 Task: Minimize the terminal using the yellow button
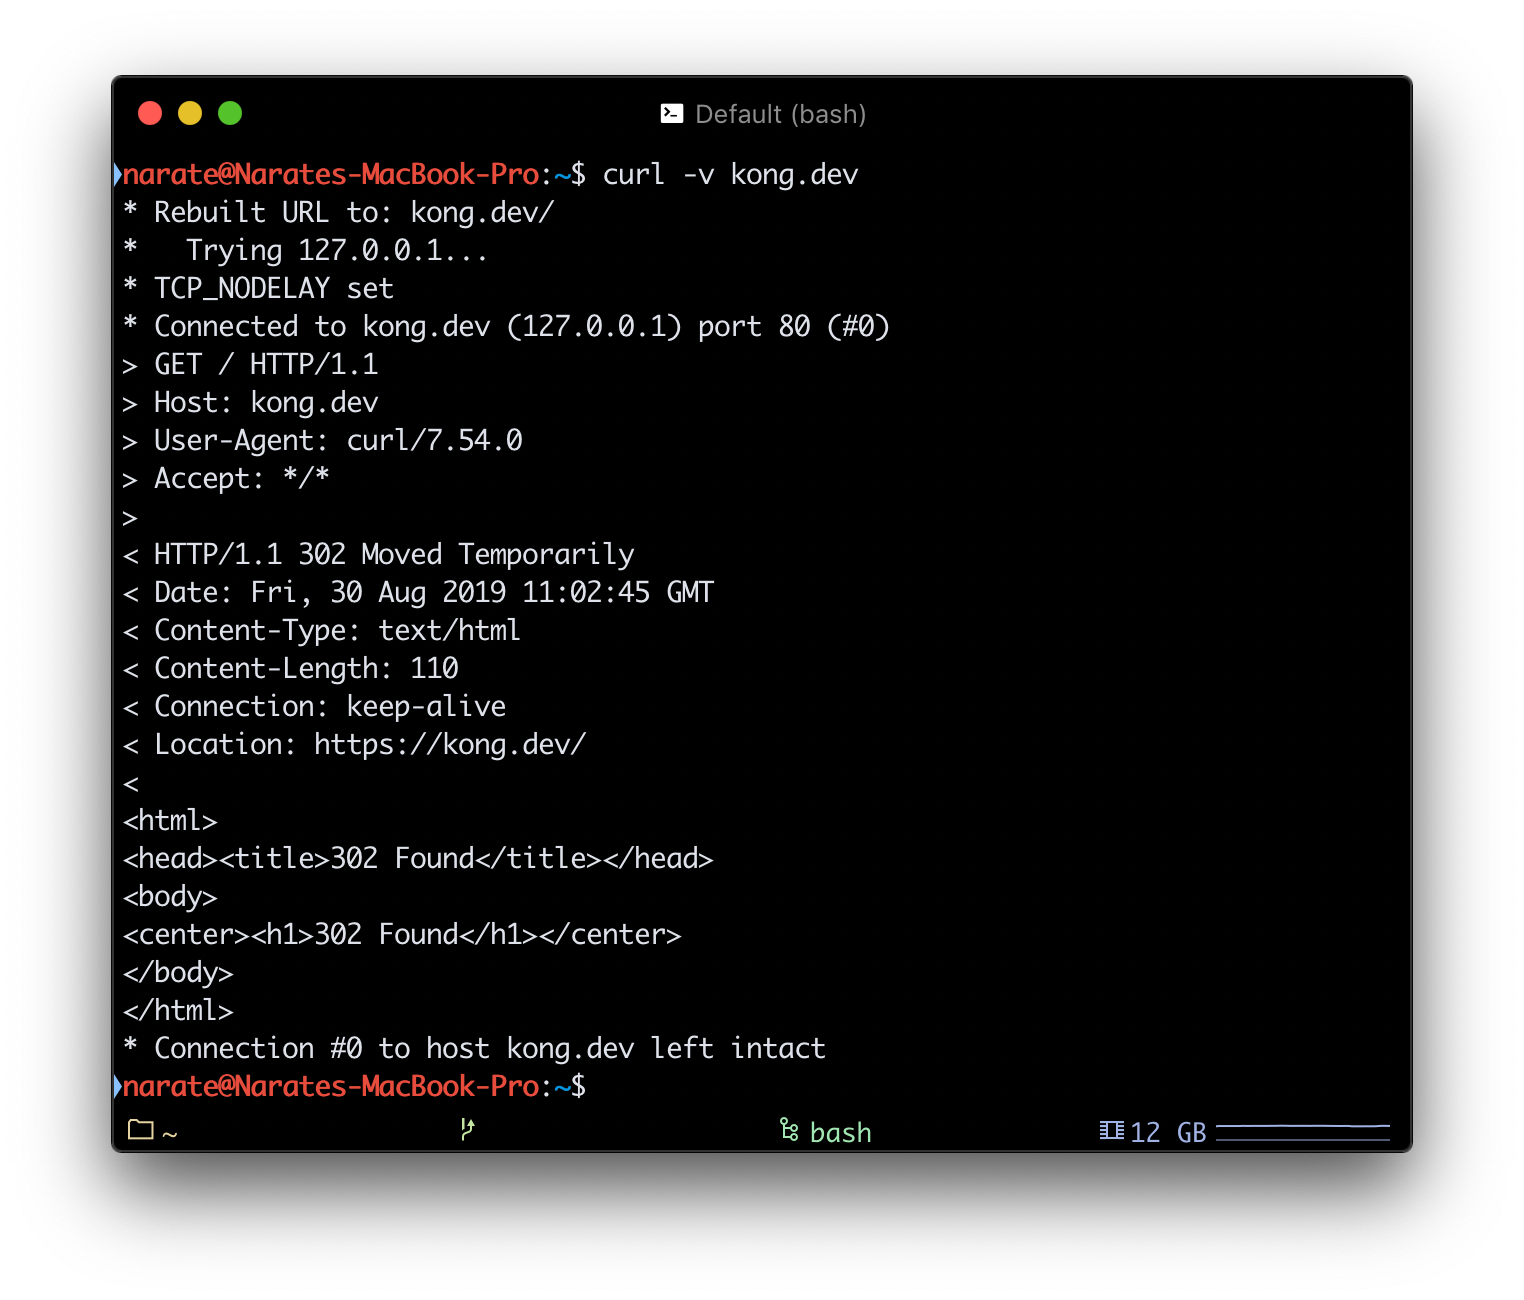click(x=190, y=113)
